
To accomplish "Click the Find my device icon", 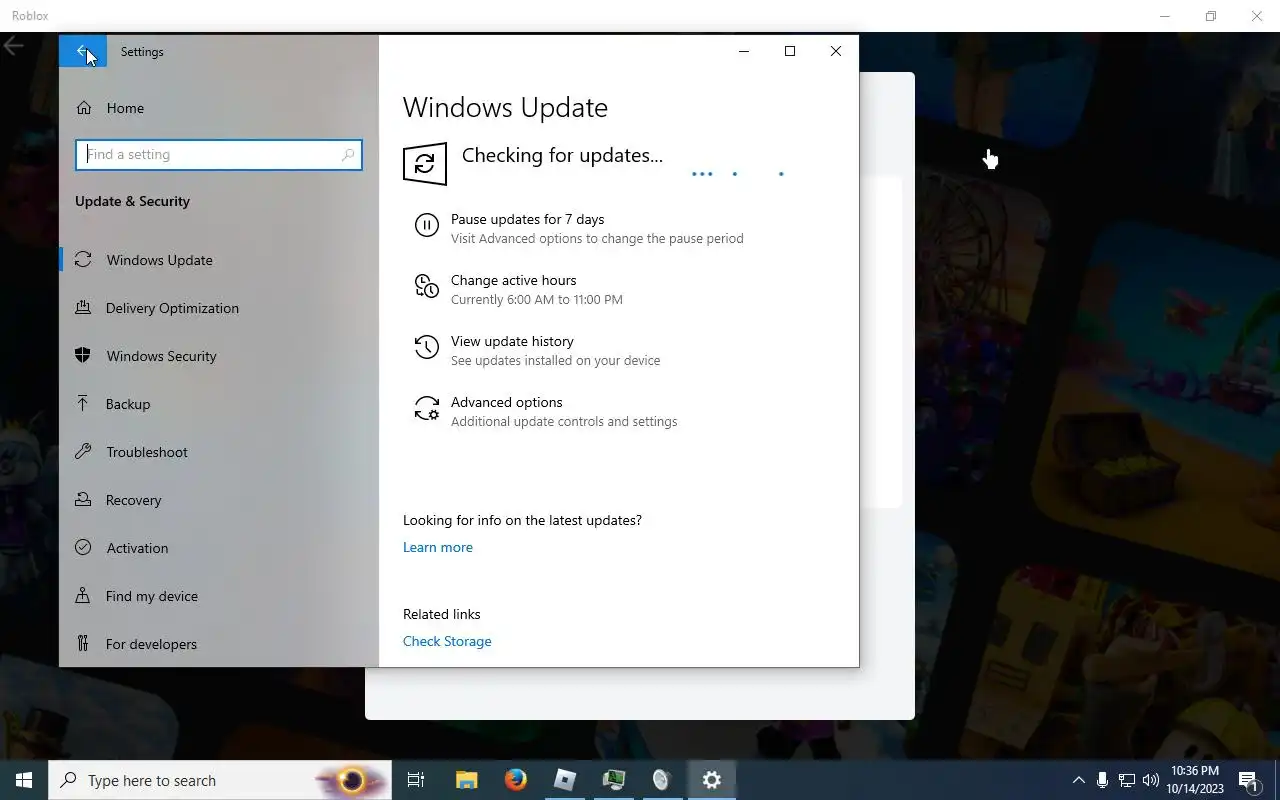I will pyautogui.click(x=84, y=596).
